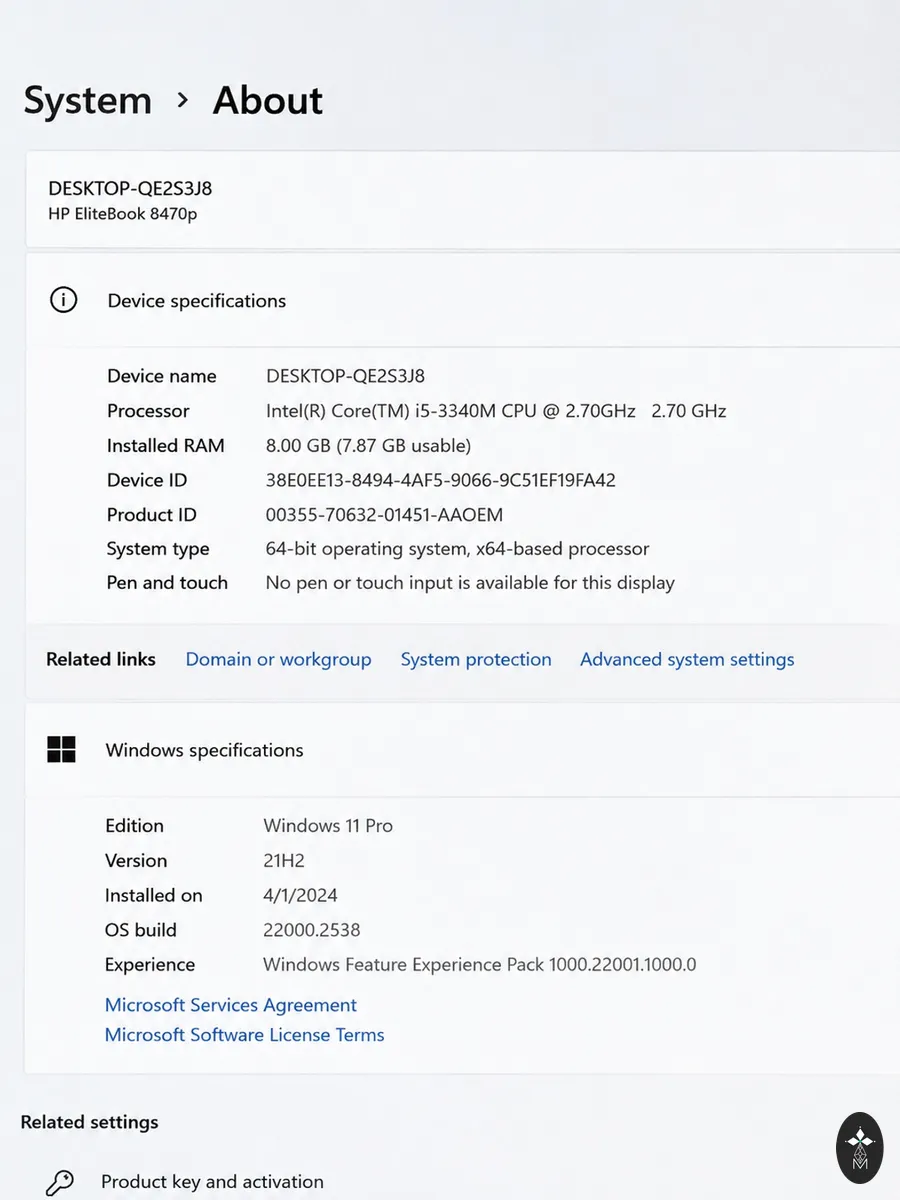Open the Microsoft Services Agreement link
The image size is (900, 1200).
click(x=231, y=1005)
